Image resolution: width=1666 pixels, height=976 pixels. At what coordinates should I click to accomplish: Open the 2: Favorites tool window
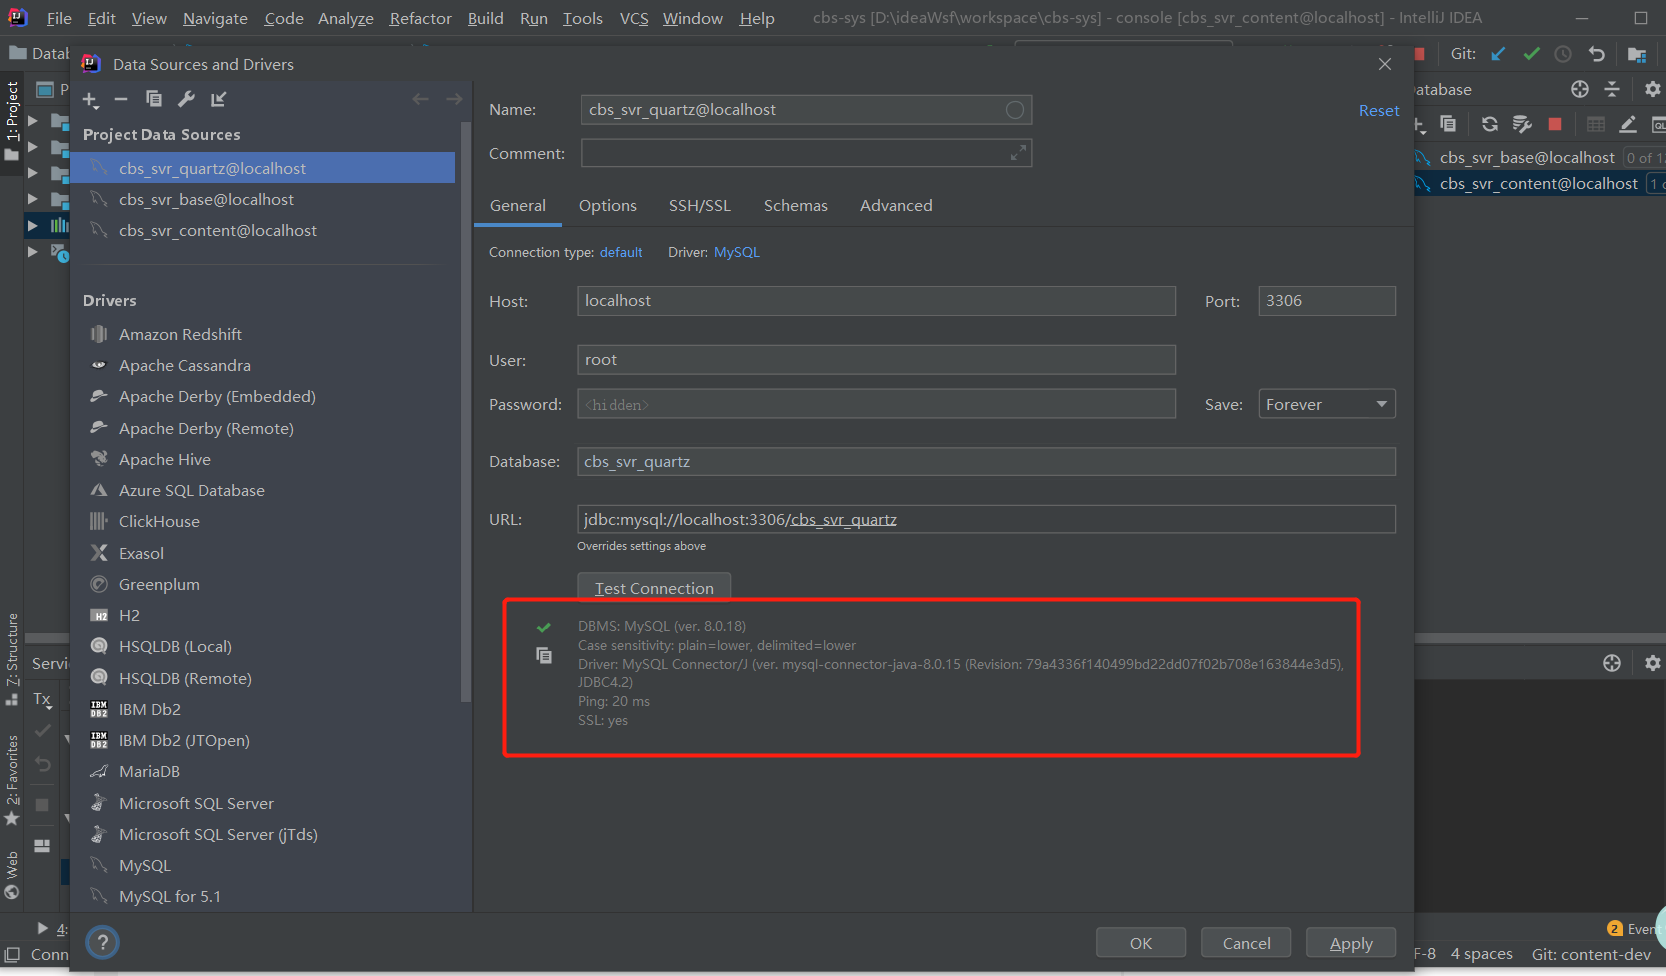pyautogui.click(x=12, y=780)
